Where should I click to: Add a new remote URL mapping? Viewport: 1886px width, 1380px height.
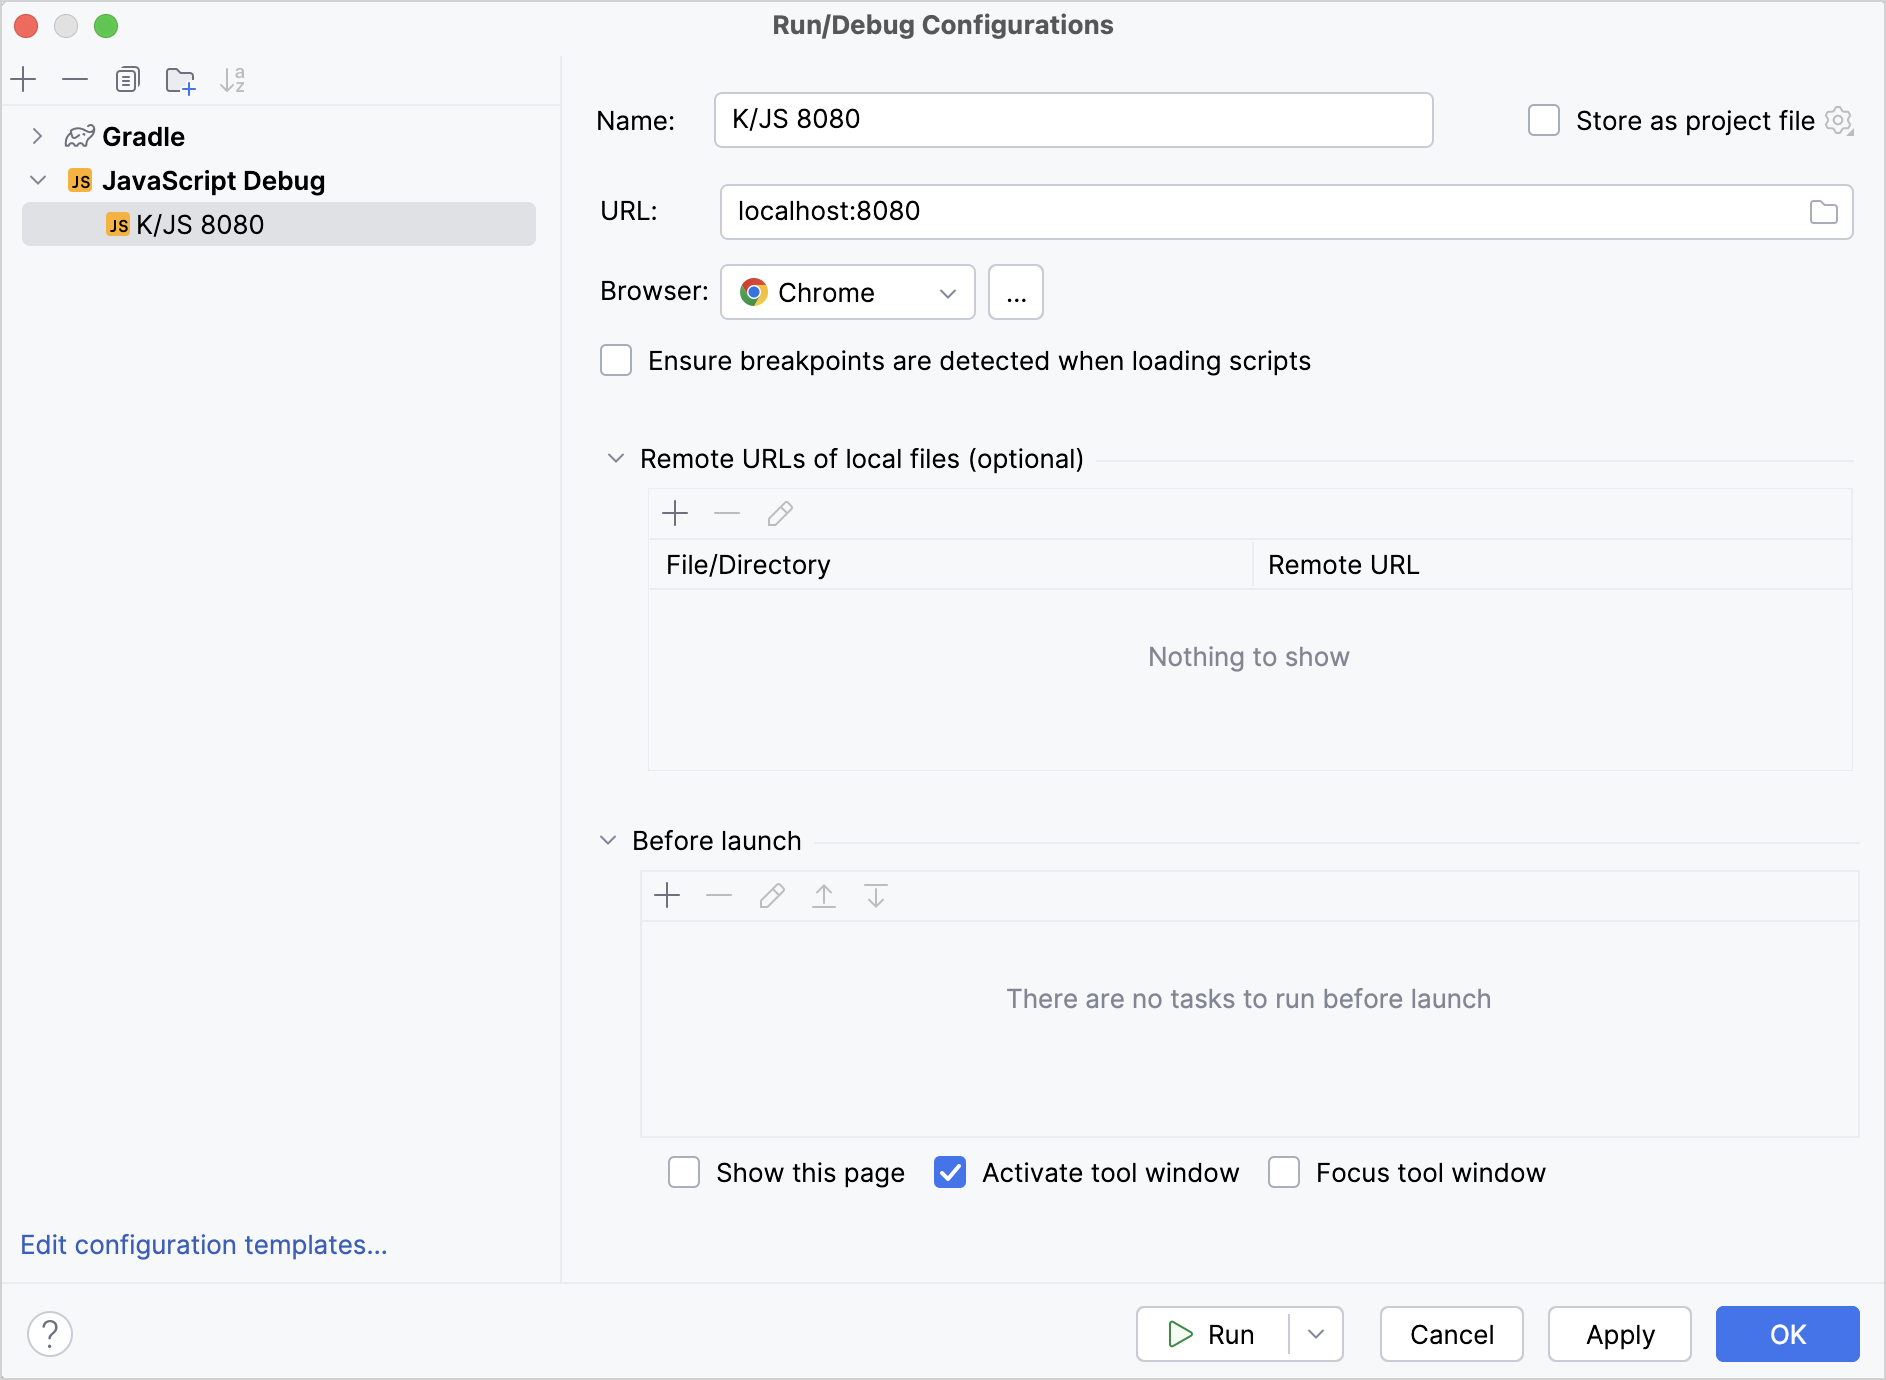pyautogui.click(x=675, y=513)
